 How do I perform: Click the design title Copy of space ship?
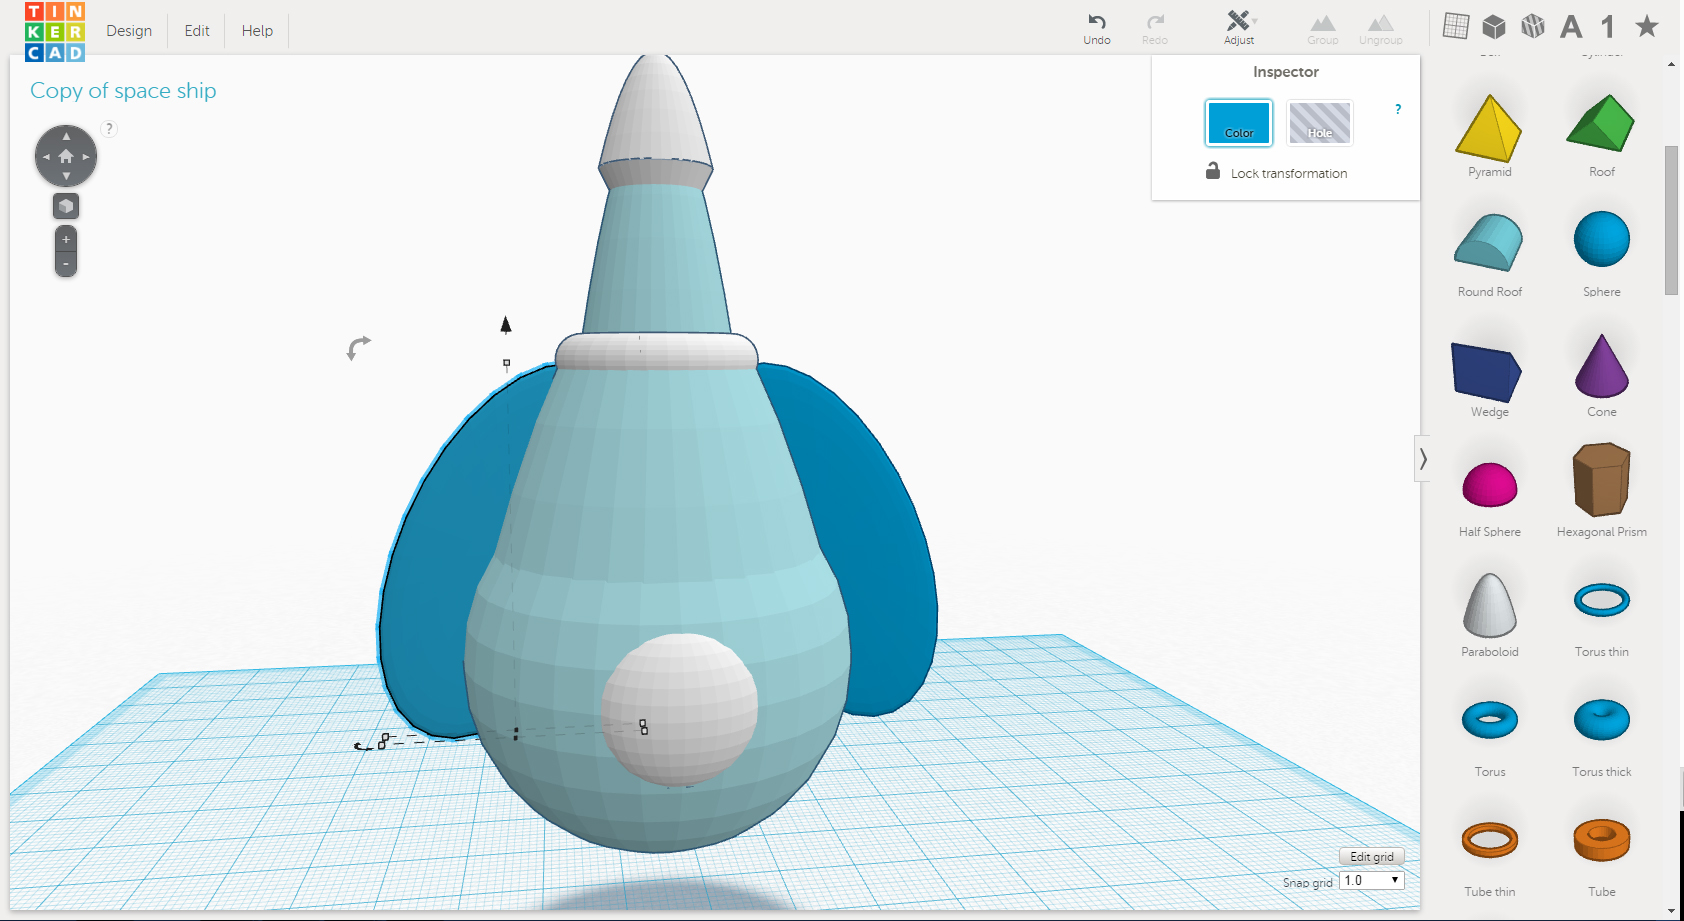pos(123,91)
